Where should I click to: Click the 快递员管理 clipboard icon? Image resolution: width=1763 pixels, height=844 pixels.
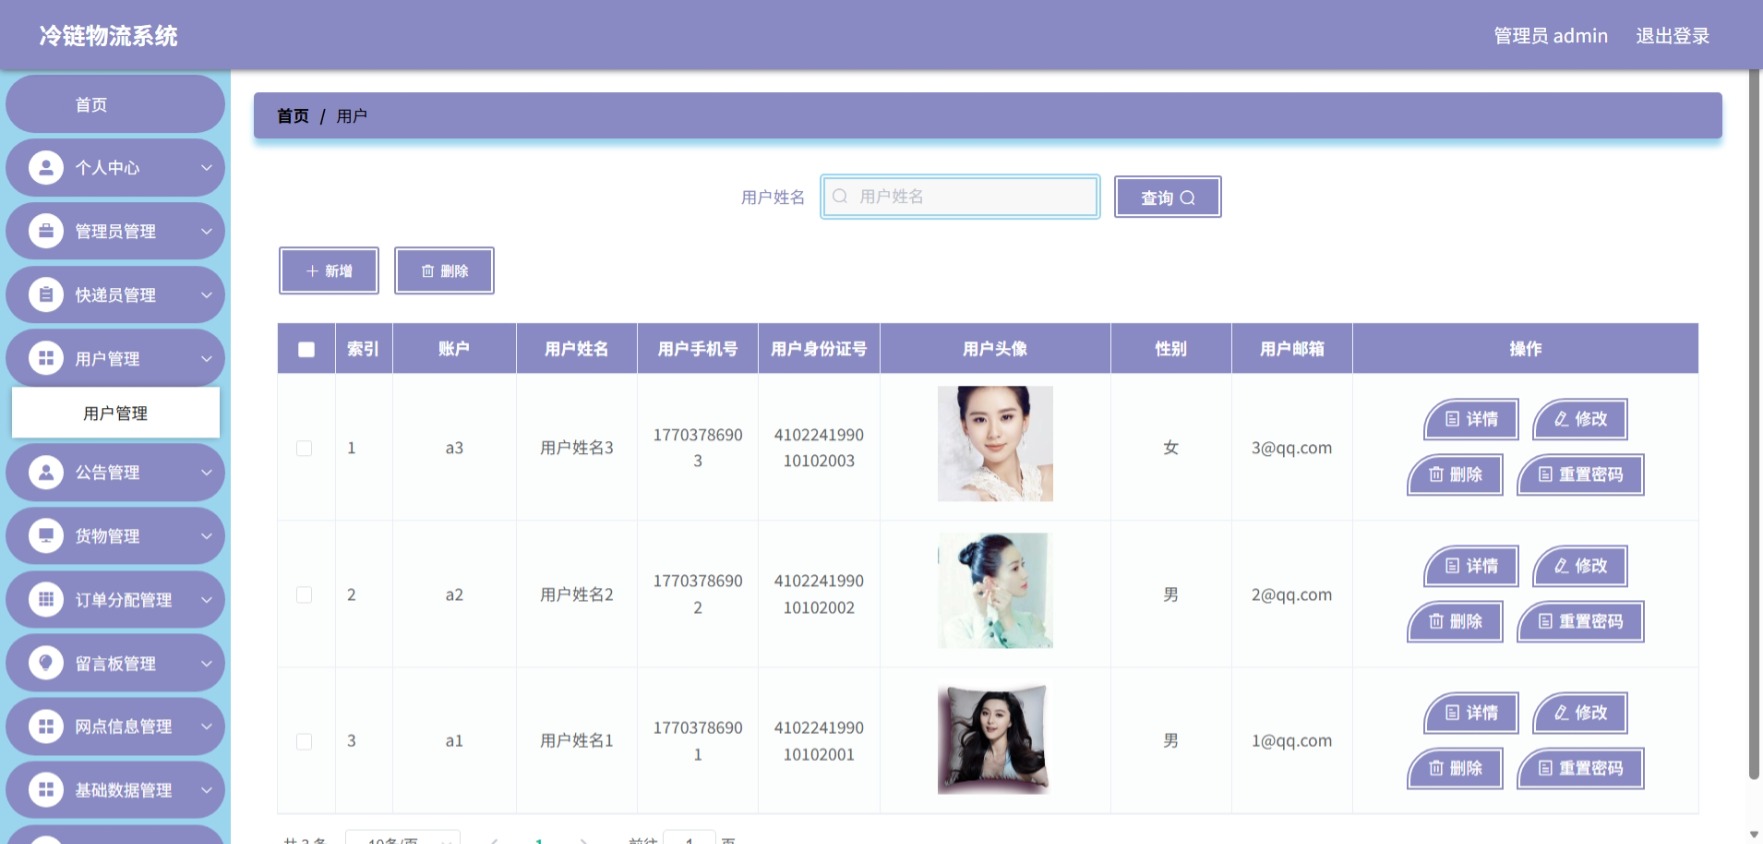[46, 295]
